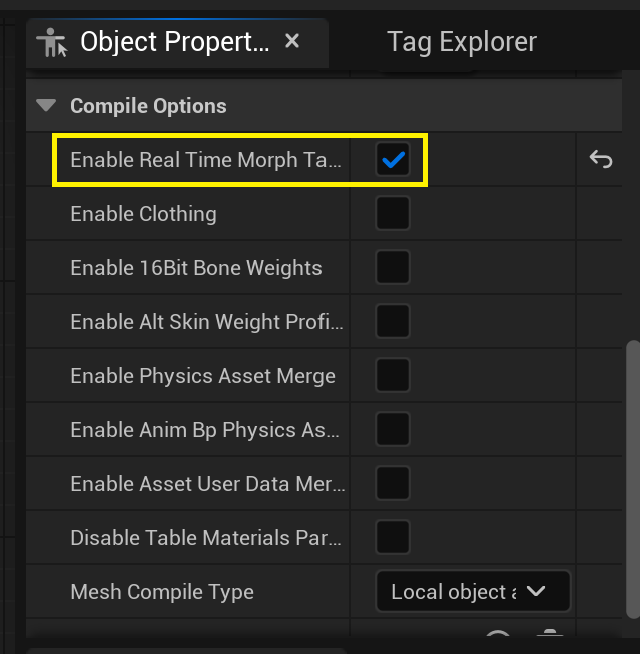Toggle Enable Alt Skin Weight Profiles checkbox

click(393, 321)
